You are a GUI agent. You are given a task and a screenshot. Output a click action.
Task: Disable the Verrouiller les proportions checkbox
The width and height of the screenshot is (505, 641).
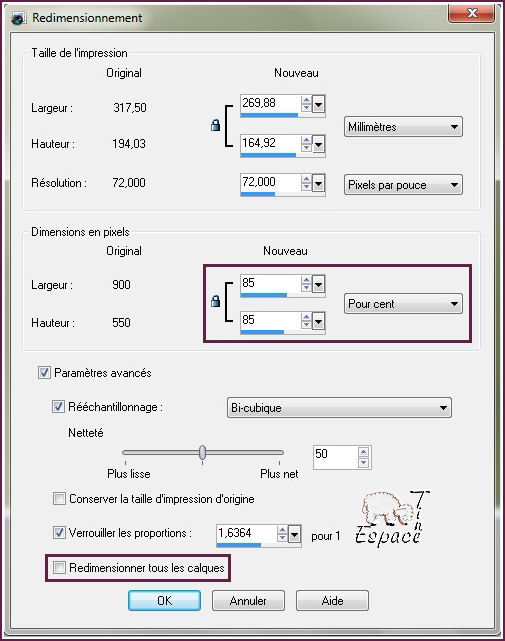point(59,533)
